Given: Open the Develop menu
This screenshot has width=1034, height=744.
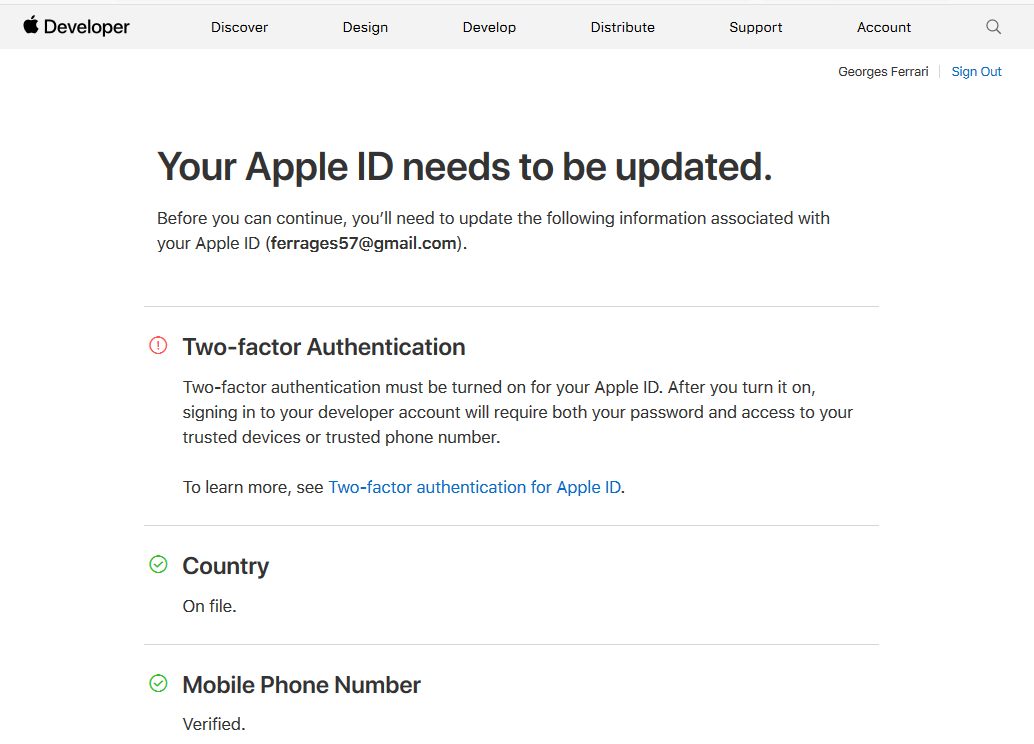Looking at the screenshot, I should (489, 27).
